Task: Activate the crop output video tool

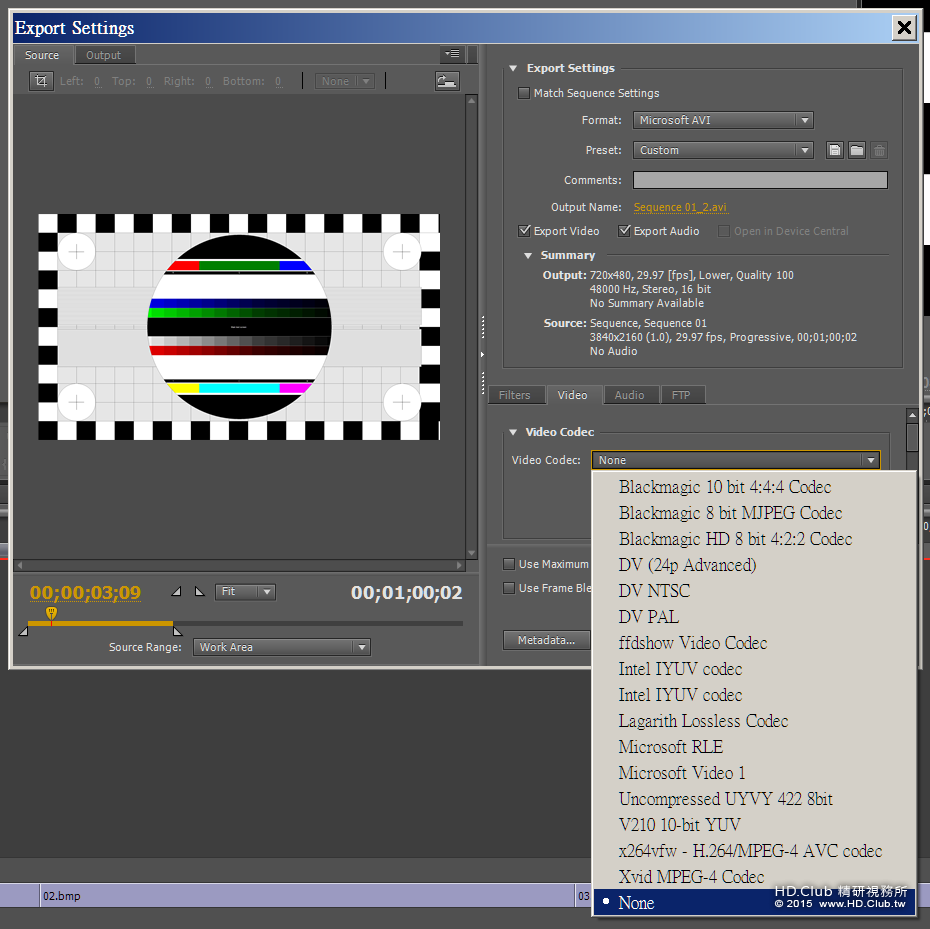Action: (41, 81)
